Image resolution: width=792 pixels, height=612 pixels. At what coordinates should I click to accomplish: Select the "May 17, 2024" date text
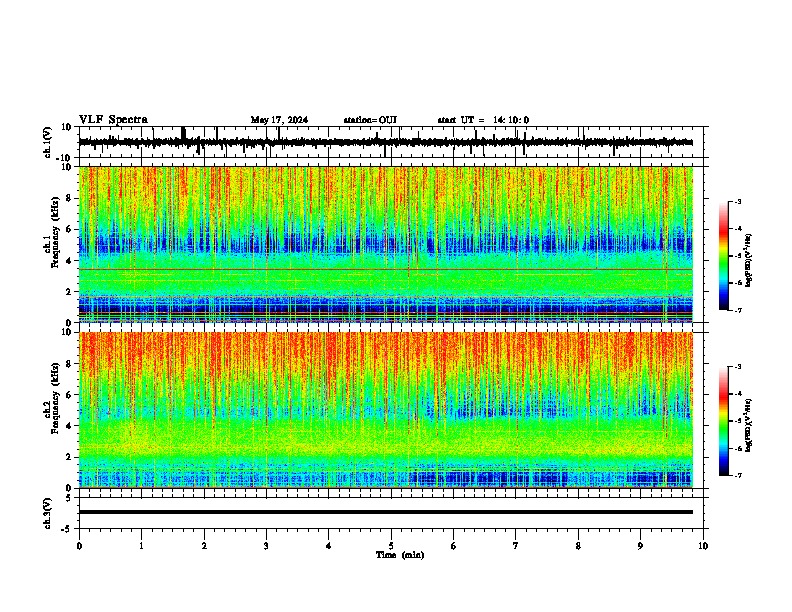click(279, 120)
